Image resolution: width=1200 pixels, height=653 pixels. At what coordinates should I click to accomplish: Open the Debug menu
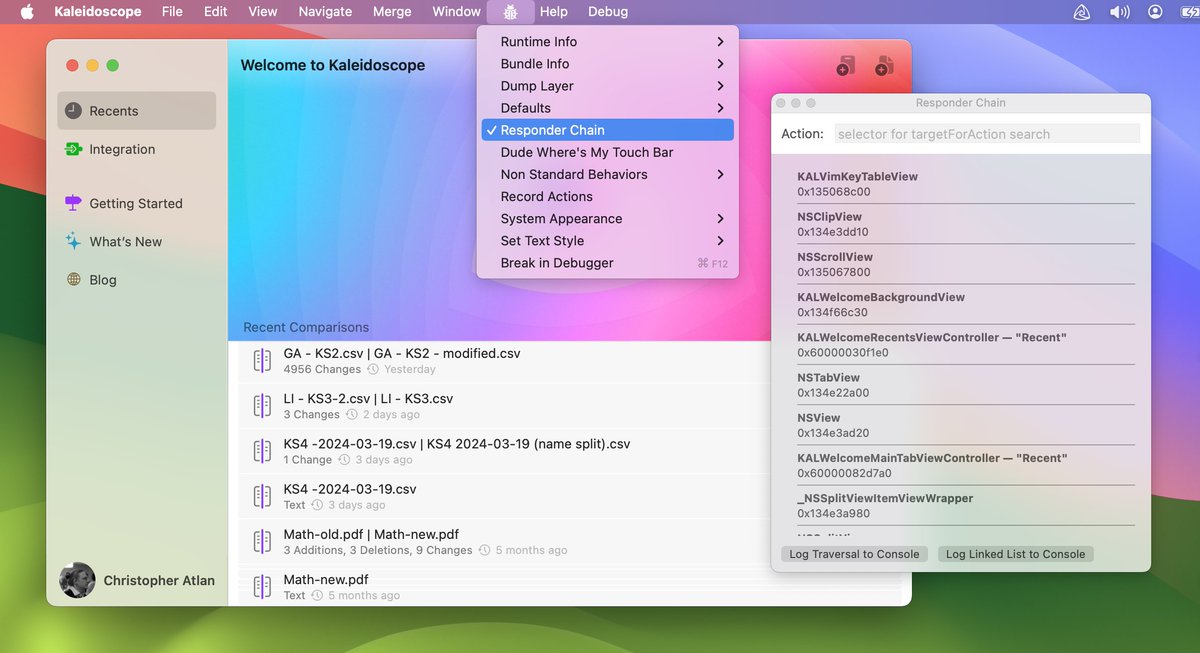click(x=608, y=12)
